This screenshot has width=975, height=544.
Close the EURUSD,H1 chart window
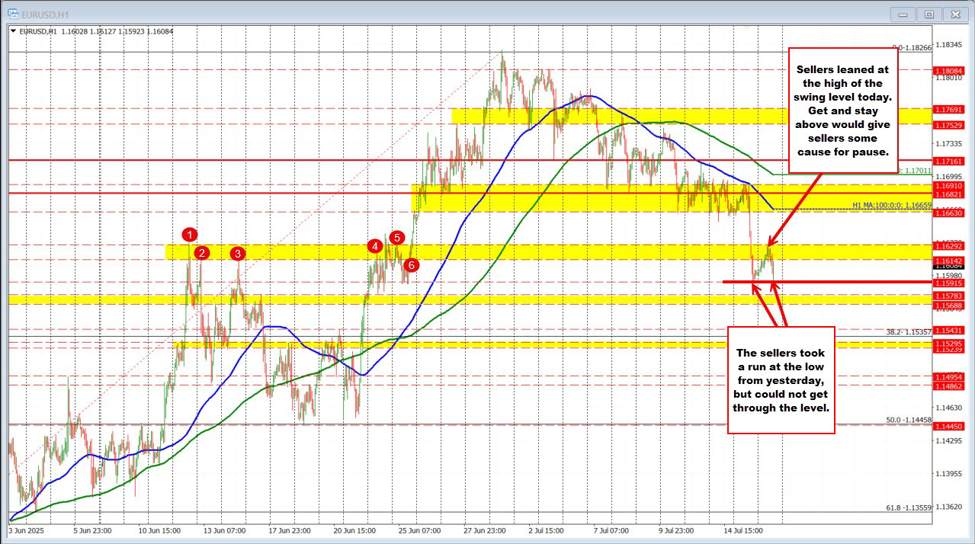click(x=952, y=14)
